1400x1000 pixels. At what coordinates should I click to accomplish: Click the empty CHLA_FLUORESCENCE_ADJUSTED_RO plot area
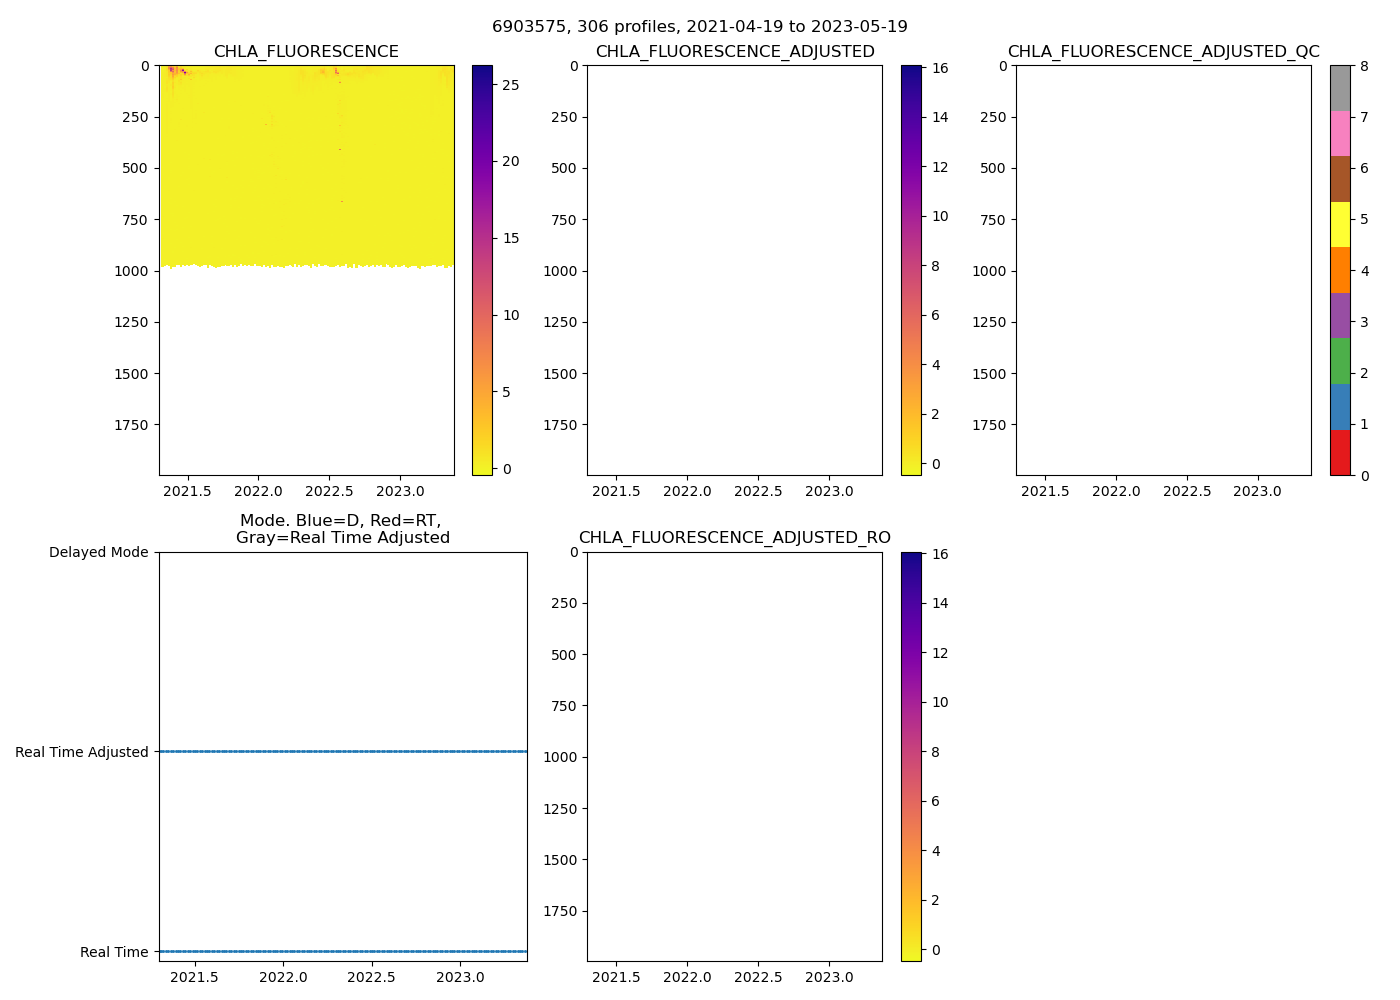pos(735,756)
